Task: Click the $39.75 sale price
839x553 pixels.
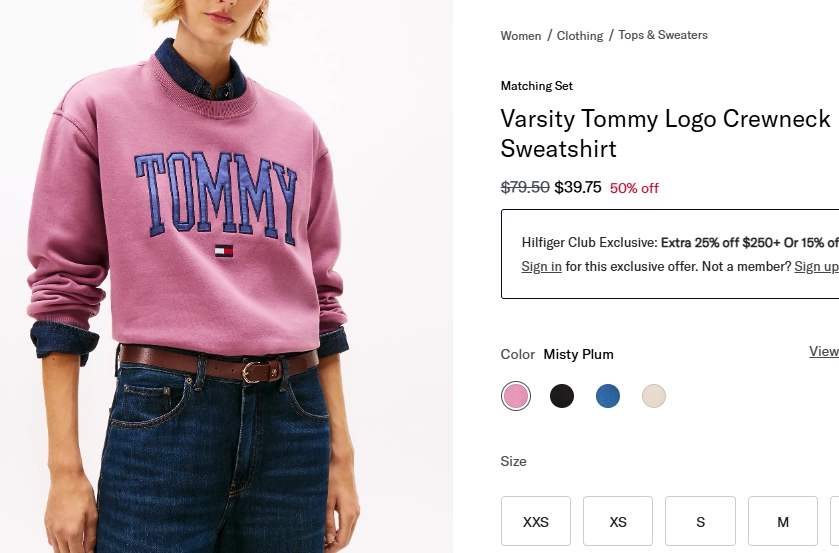Action: [x=578, y=187]
